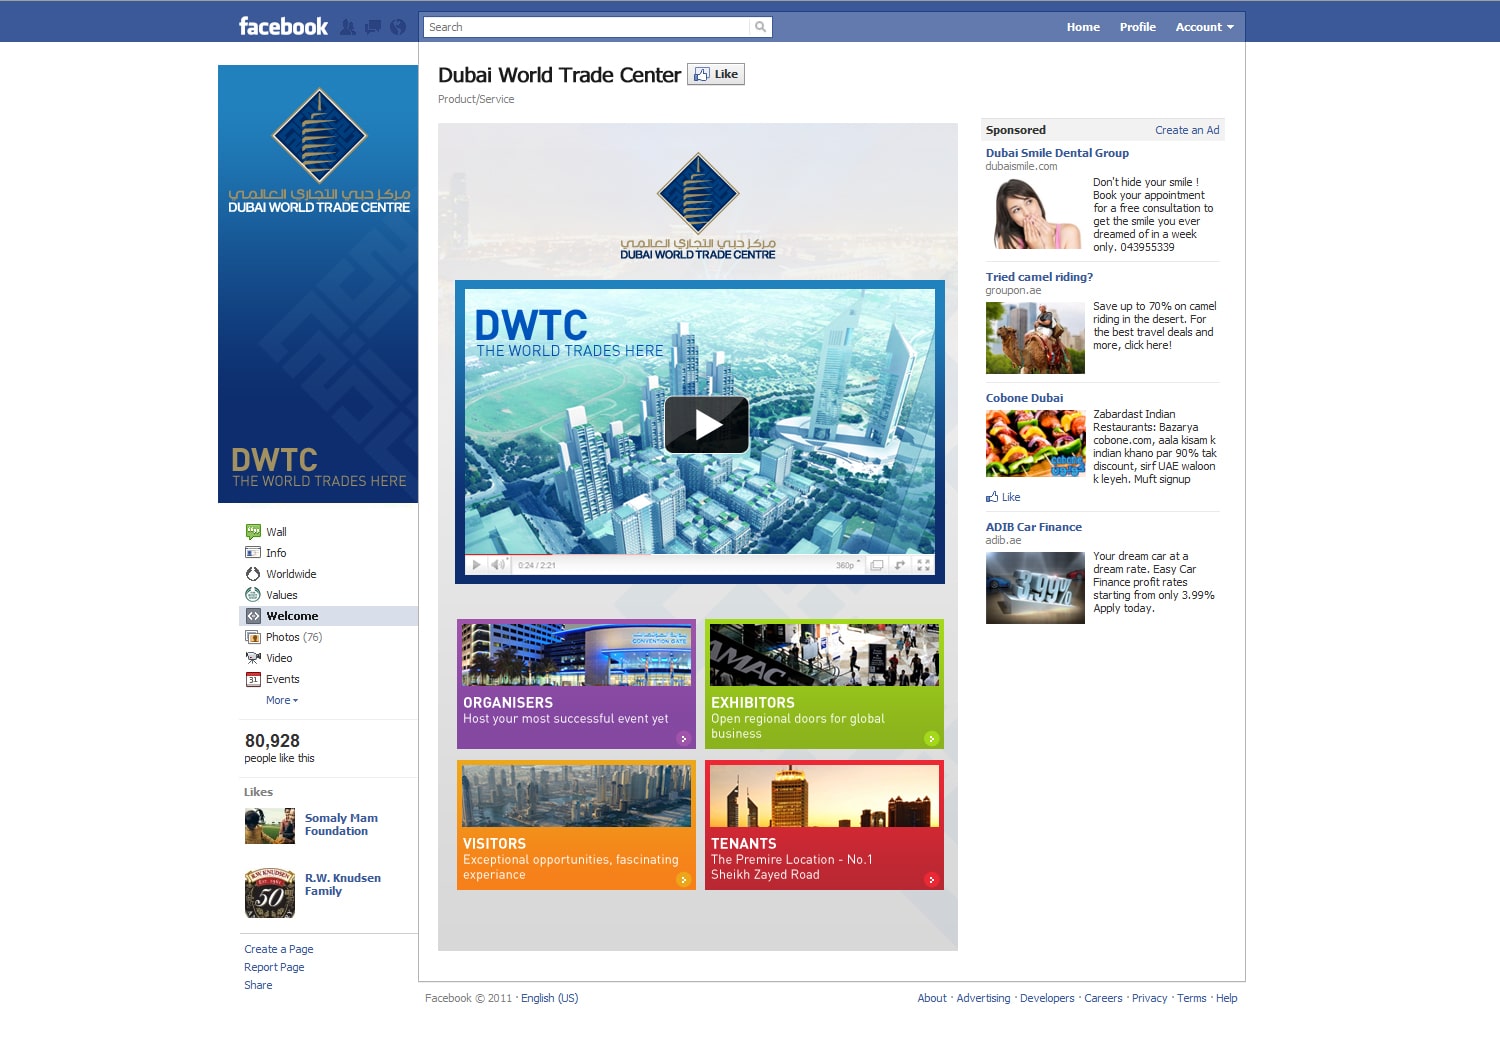Open the notifications globe icon
This screenshot has width=1500, height=1040.
coord(398,27)
